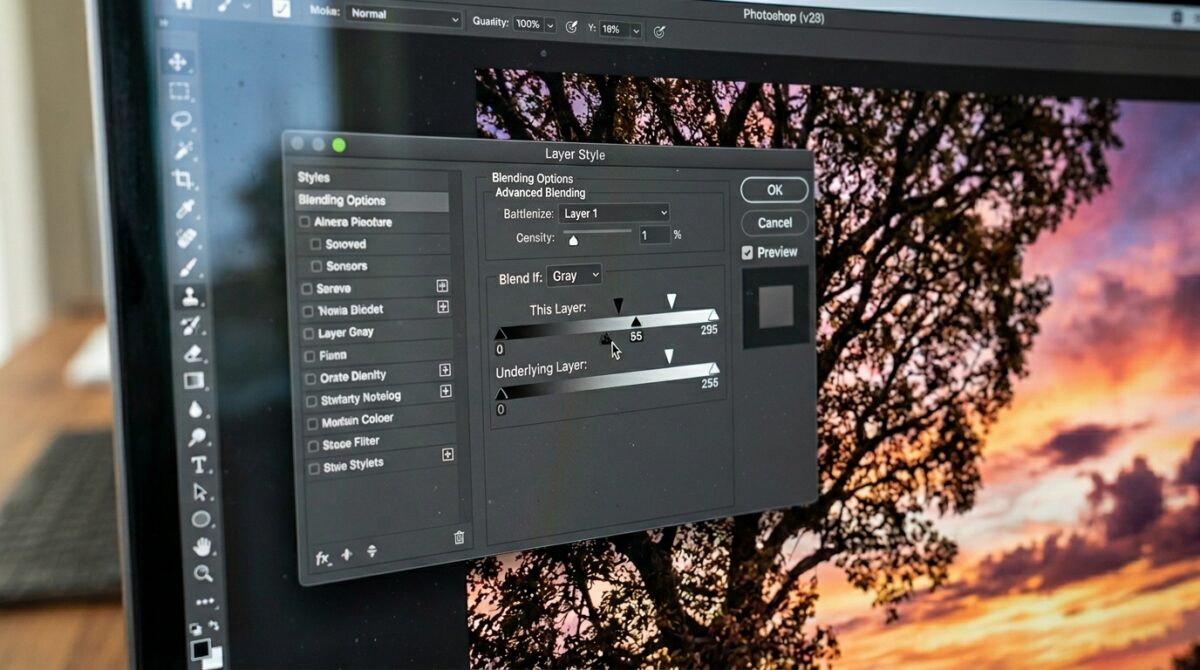Click the plus button beside Orate Dienity
This screenshot has height=670, width=1200.
click(x=445, y=369)
